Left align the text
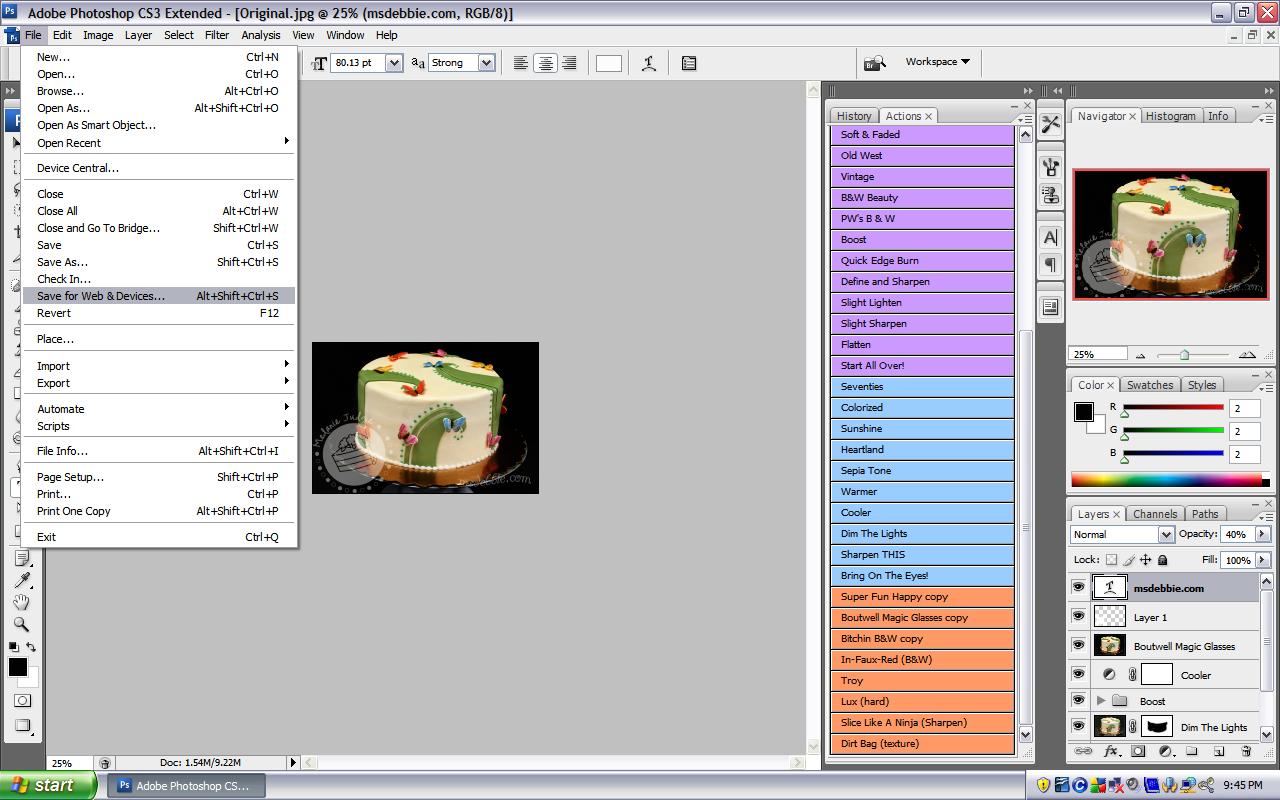The image size is (1280, 800). click(521, 63)
